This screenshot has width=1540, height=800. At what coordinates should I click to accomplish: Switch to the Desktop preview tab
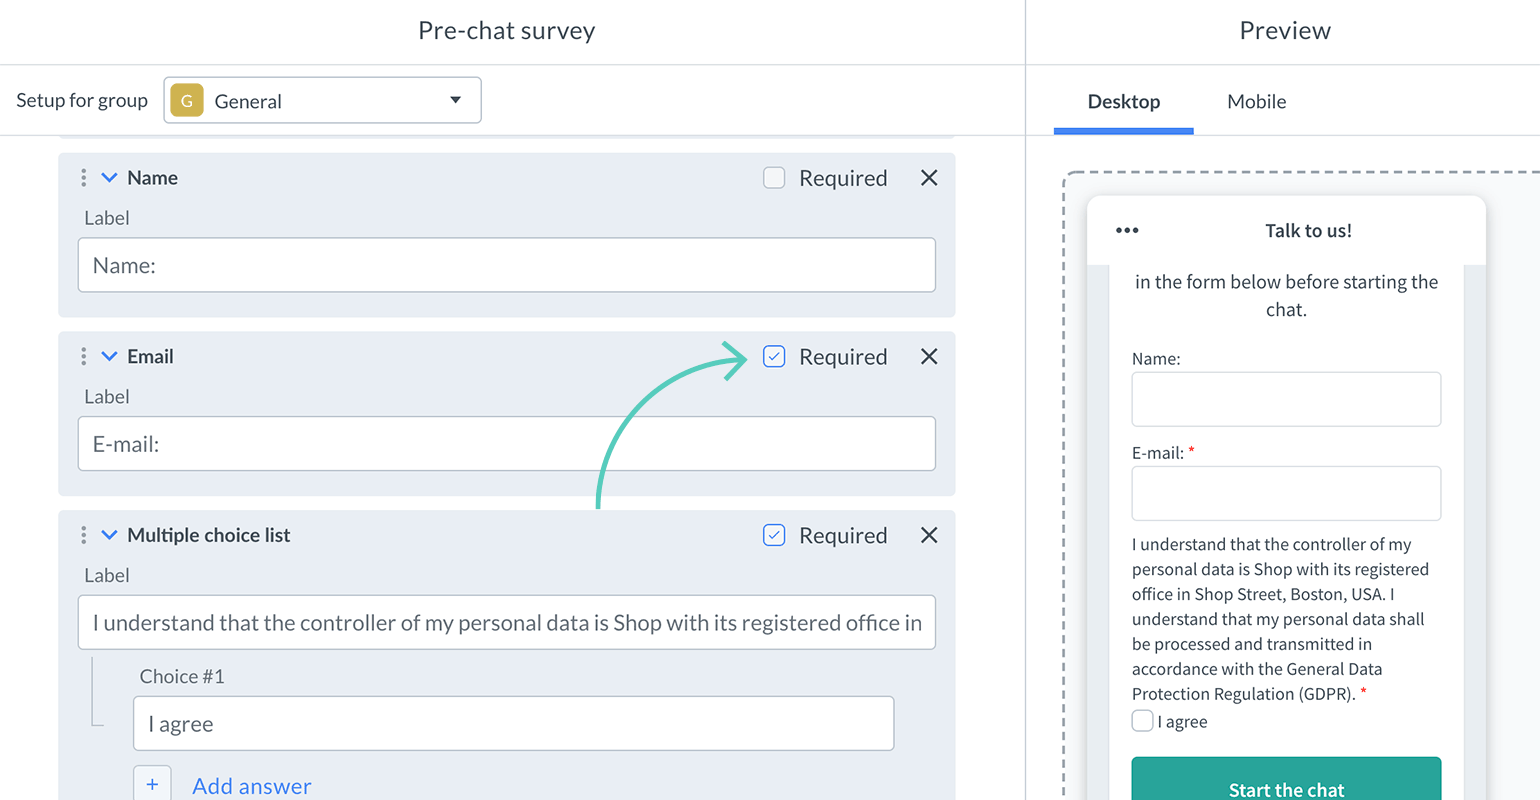tap(1124, 102)
